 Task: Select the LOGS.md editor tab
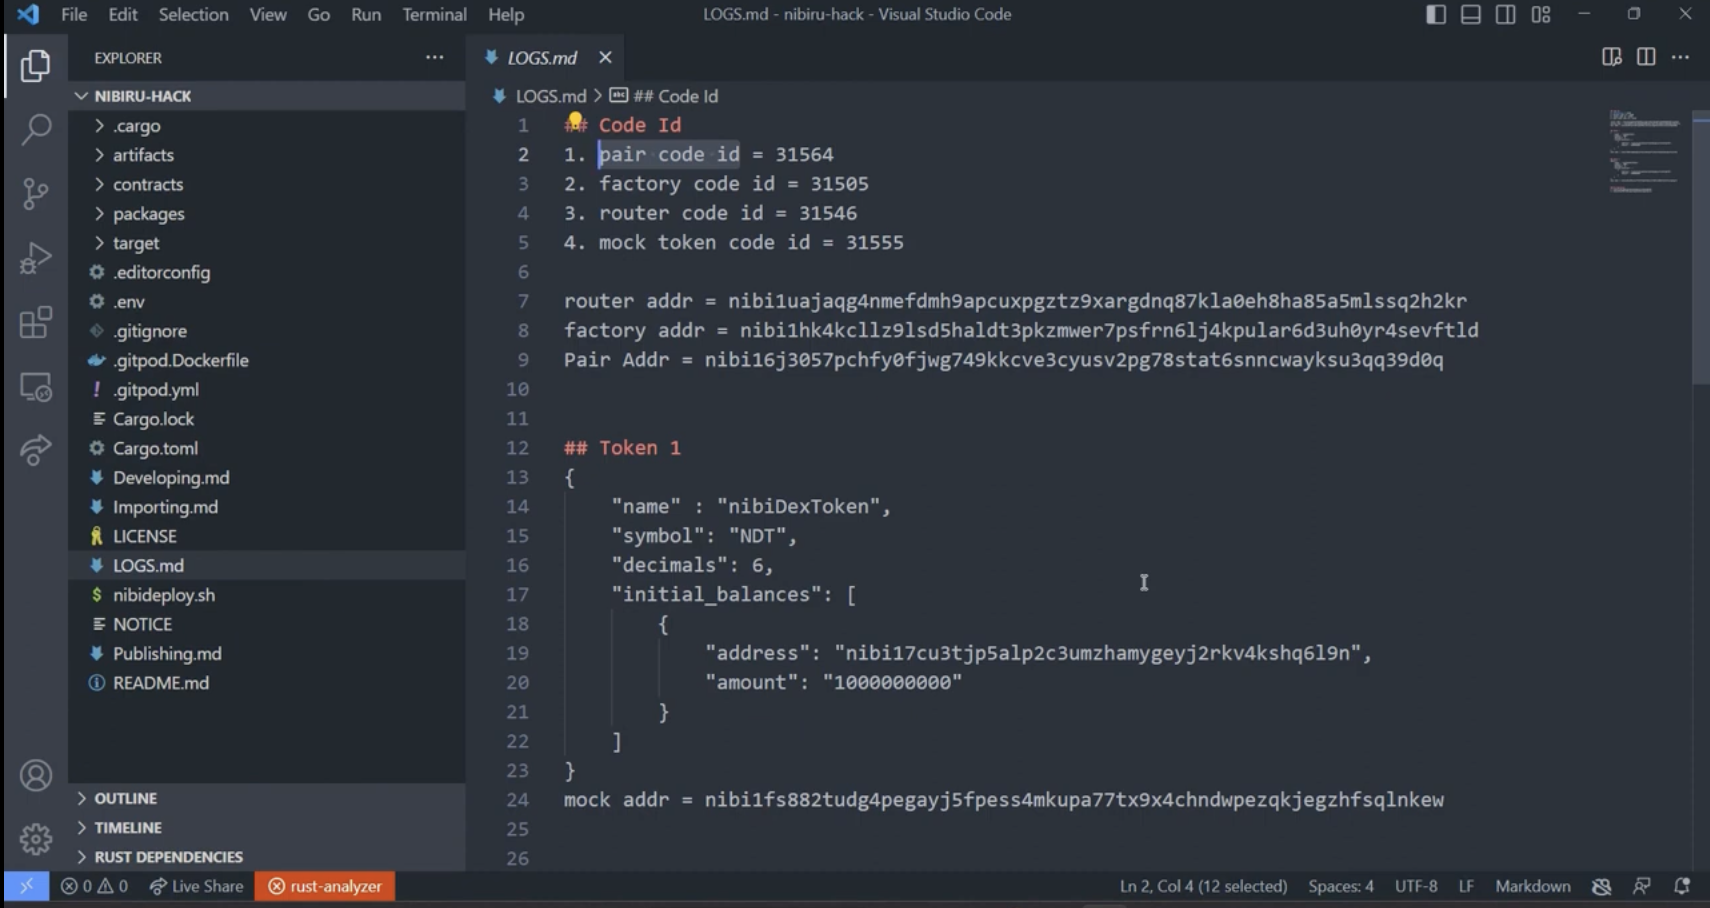(545, 58)
